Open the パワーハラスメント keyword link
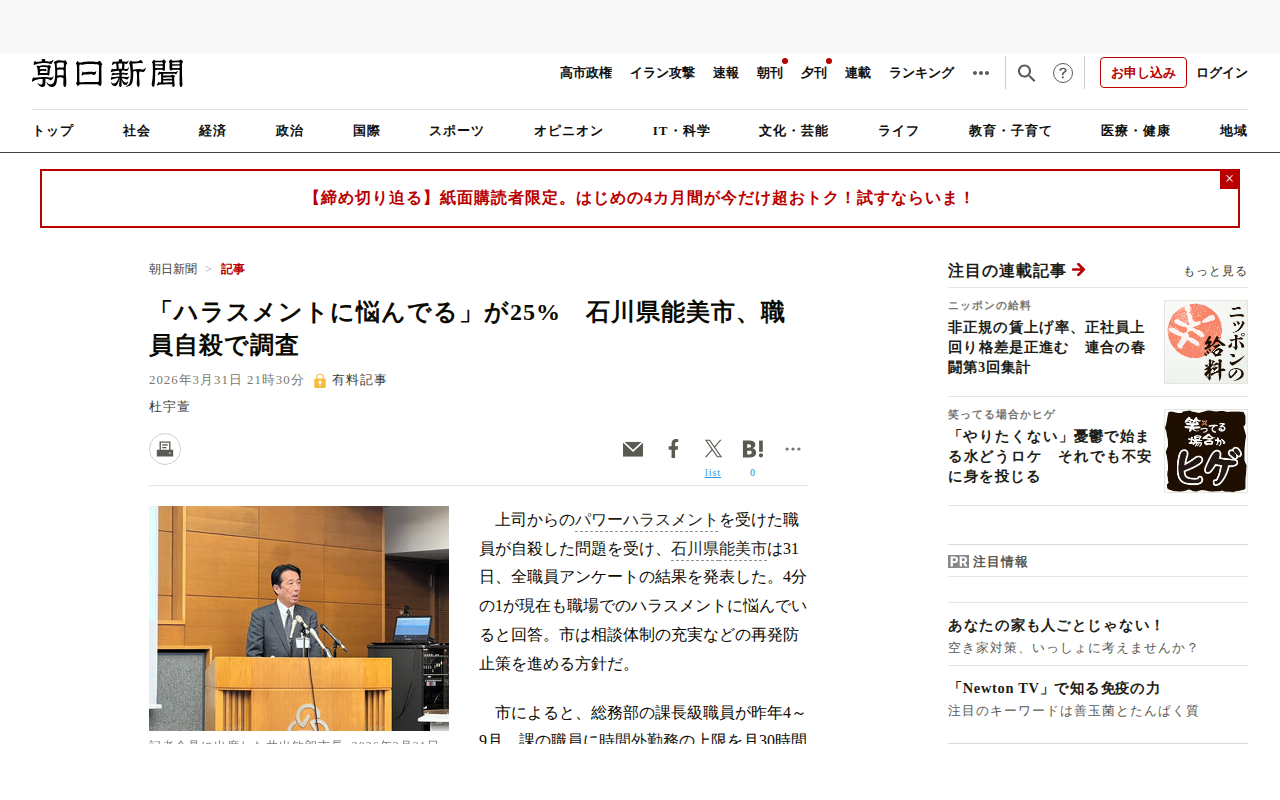The height and width of the screenshot is (800, 1280). tap(646, 520)
